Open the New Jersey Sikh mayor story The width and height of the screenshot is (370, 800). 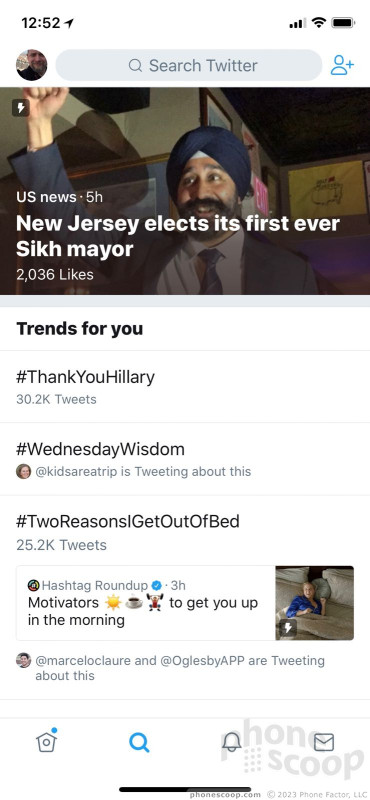coord(185,191)
